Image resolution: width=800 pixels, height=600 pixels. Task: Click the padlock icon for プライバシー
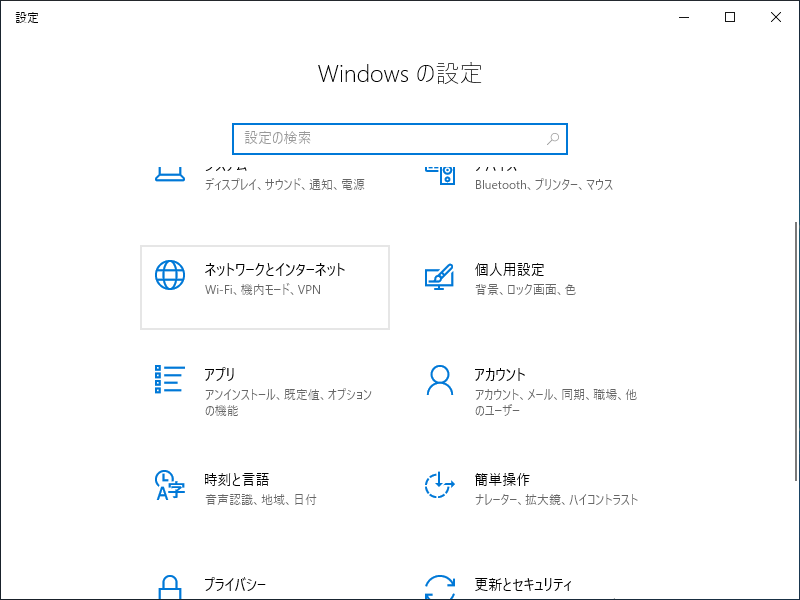(x=170, y=587)
